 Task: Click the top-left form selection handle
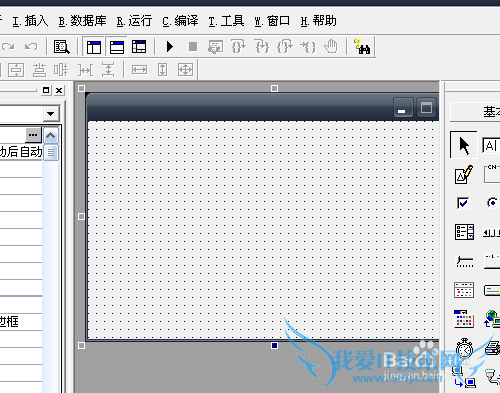[81, 88]
